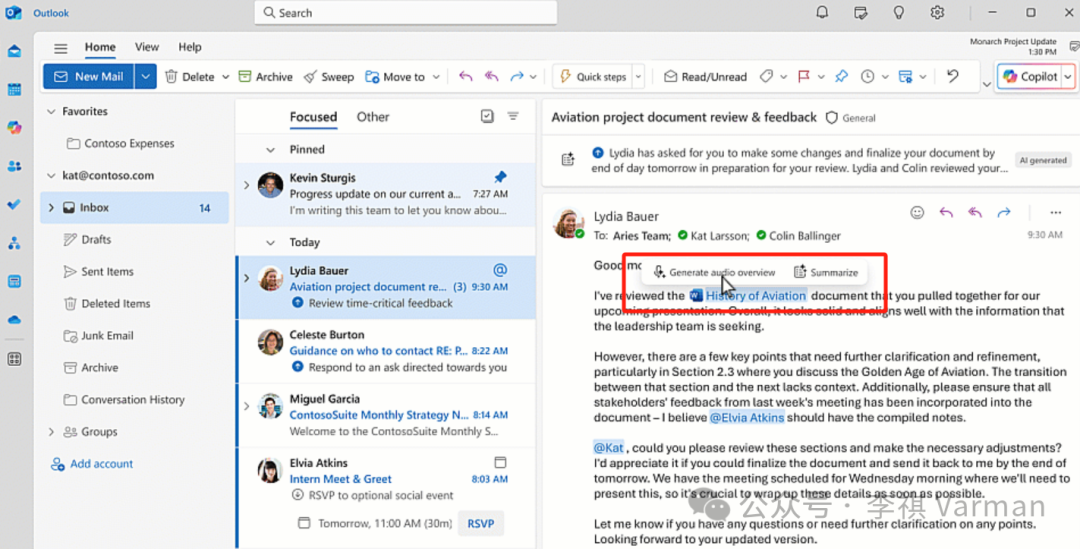The height and width of the screenshot is (549, 1080).
Task: Open Copilot dropdown arrow
Action: pos(1068,76)
